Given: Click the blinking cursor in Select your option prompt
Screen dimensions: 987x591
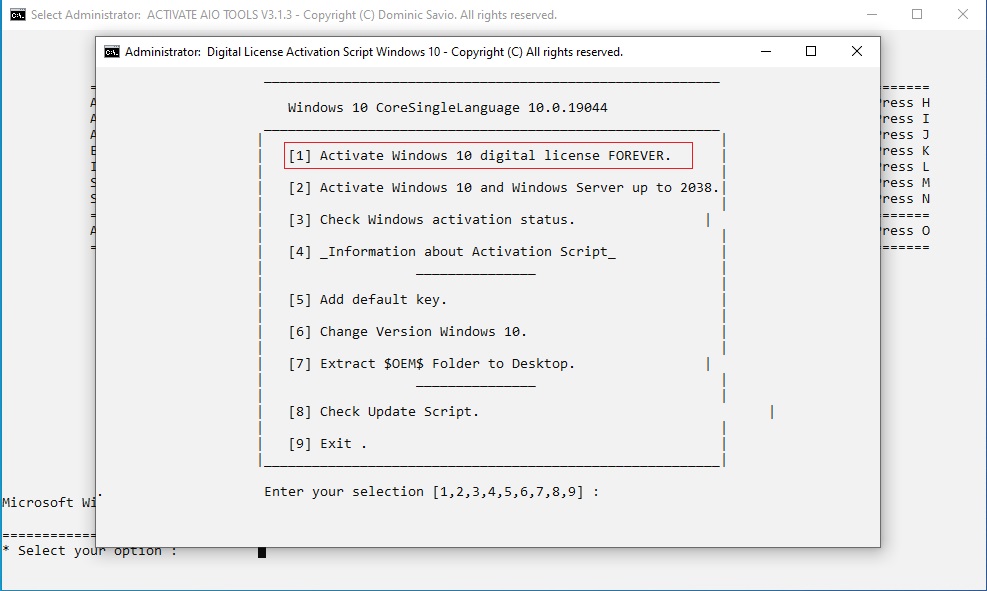Looking at the screenshot, I should tap(262, 550).
